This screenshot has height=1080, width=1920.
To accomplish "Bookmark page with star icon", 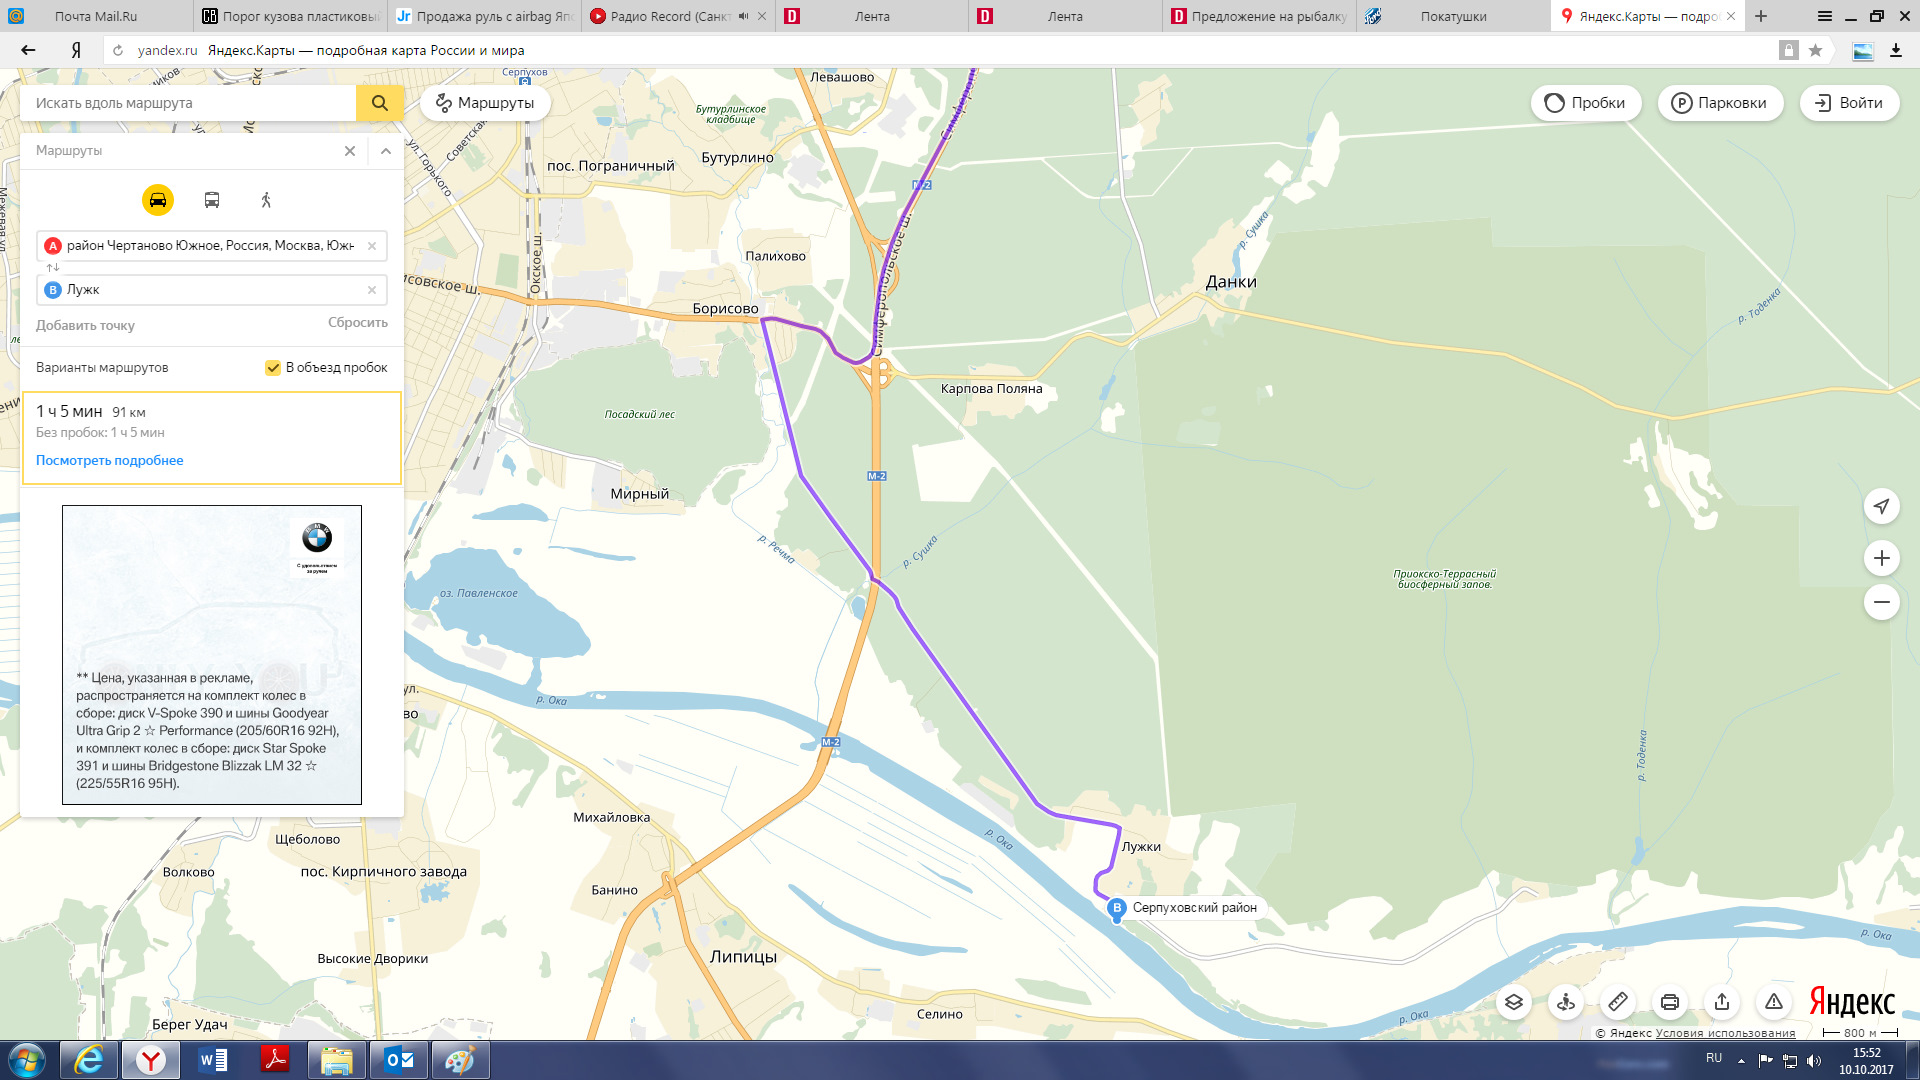I will point(1816,50).
